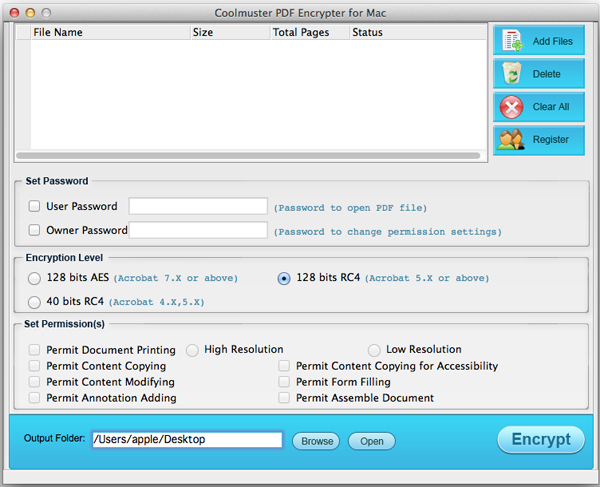Check Permit Content Modifying
The height and width of the screenshot is (487, 600).
pos(34,382)
